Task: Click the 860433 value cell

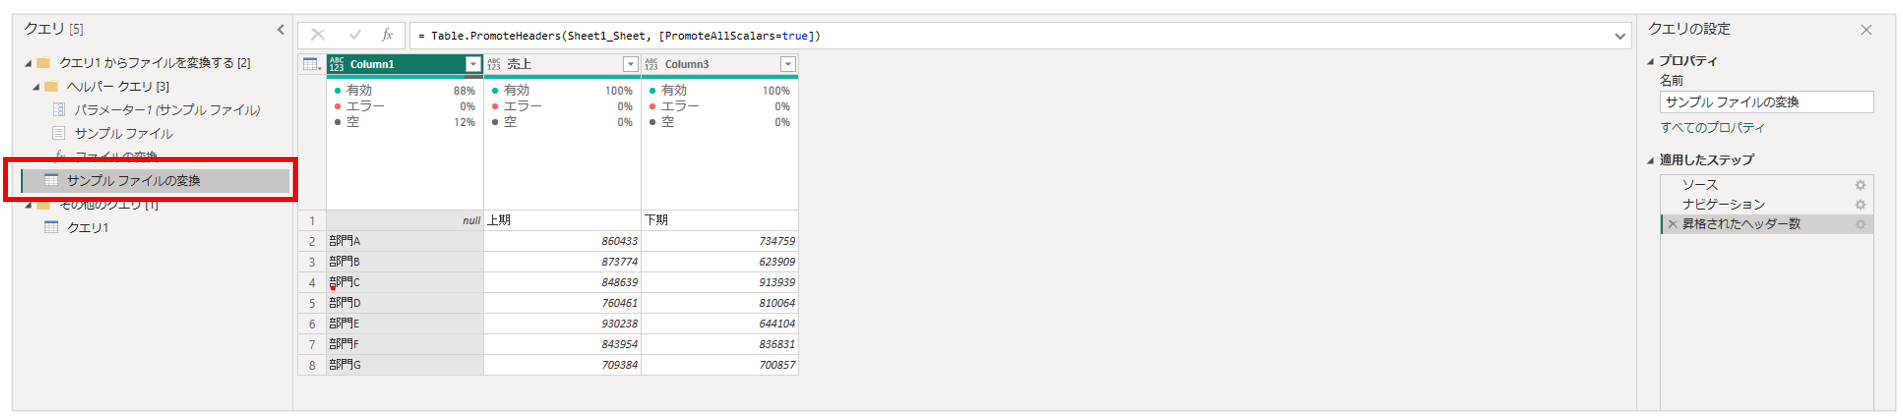Action: coord(562,241)
